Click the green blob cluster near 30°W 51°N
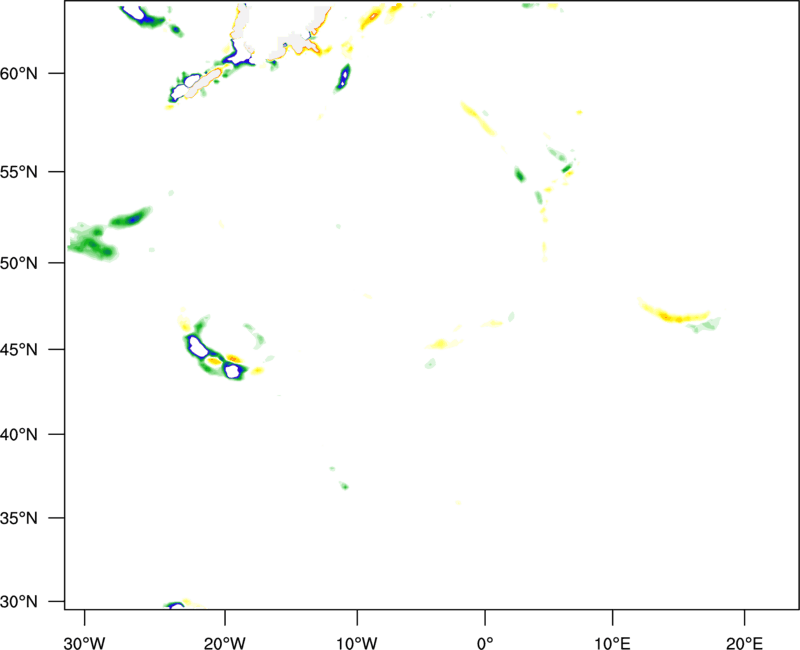 point(93,242)
